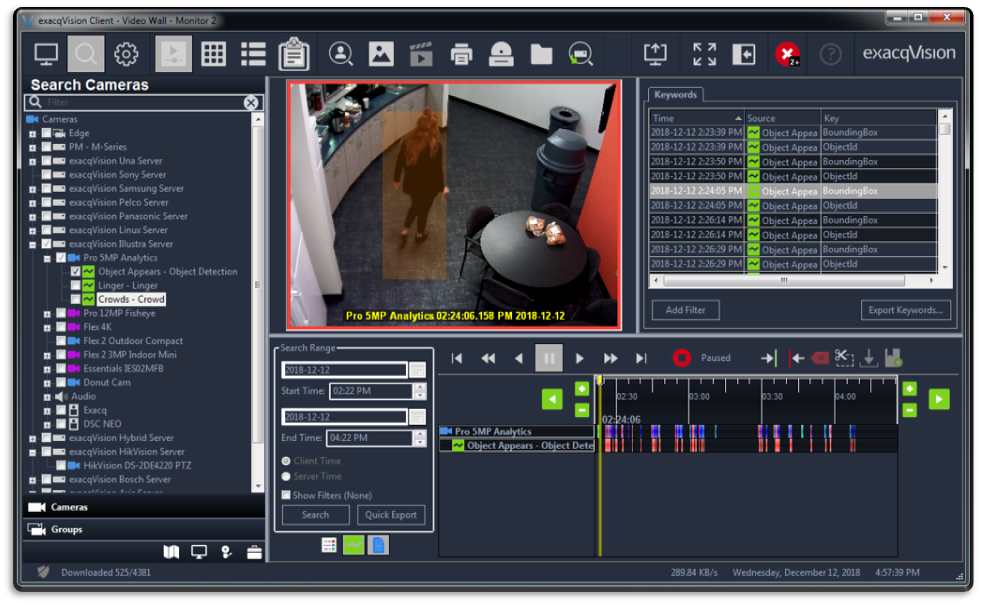Click the blue document icon below search
This screenshot has height=605, width=981.
point(379,545)
